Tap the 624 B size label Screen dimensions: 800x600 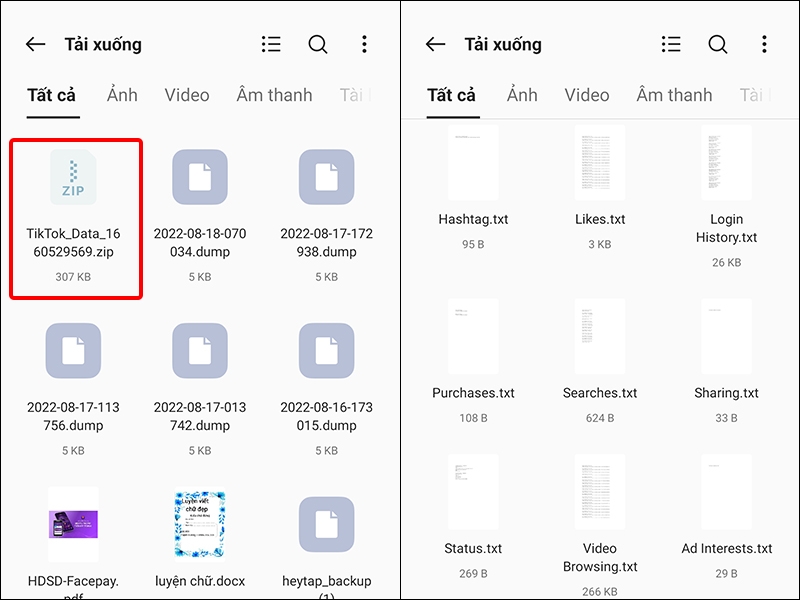pos(599,418)
